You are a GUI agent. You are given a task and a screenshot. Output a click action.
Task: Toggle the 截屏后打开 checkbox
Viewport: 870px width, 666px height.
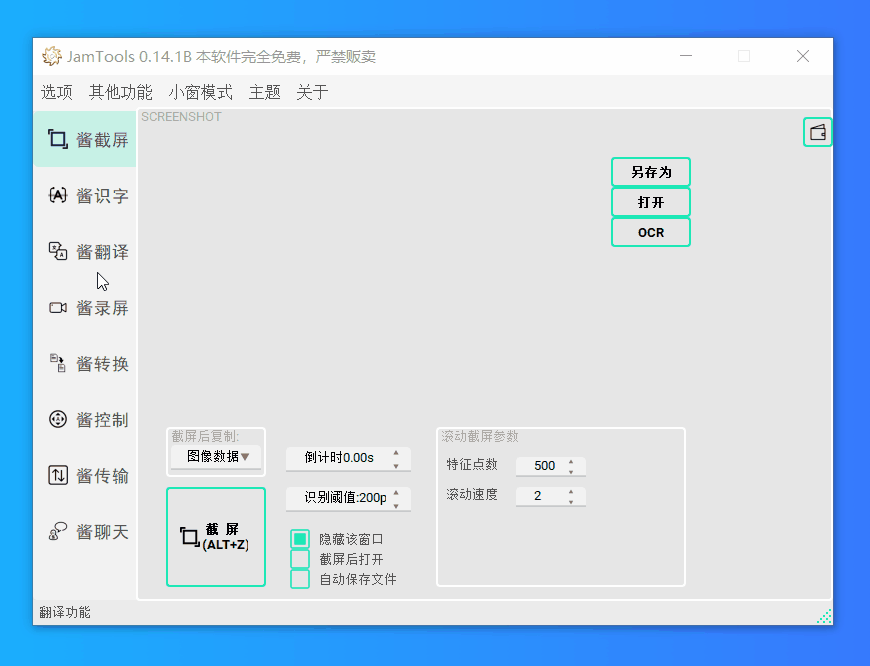pos(300,559)
